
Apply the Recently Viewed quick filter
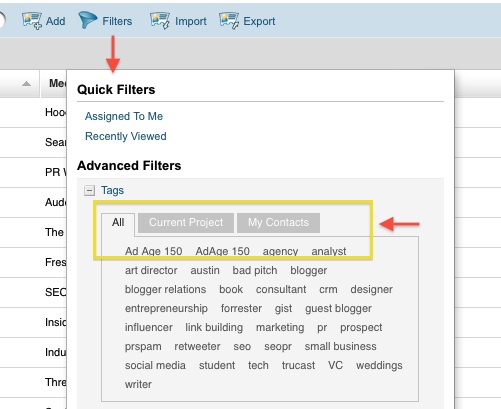[x=126, y=136]
